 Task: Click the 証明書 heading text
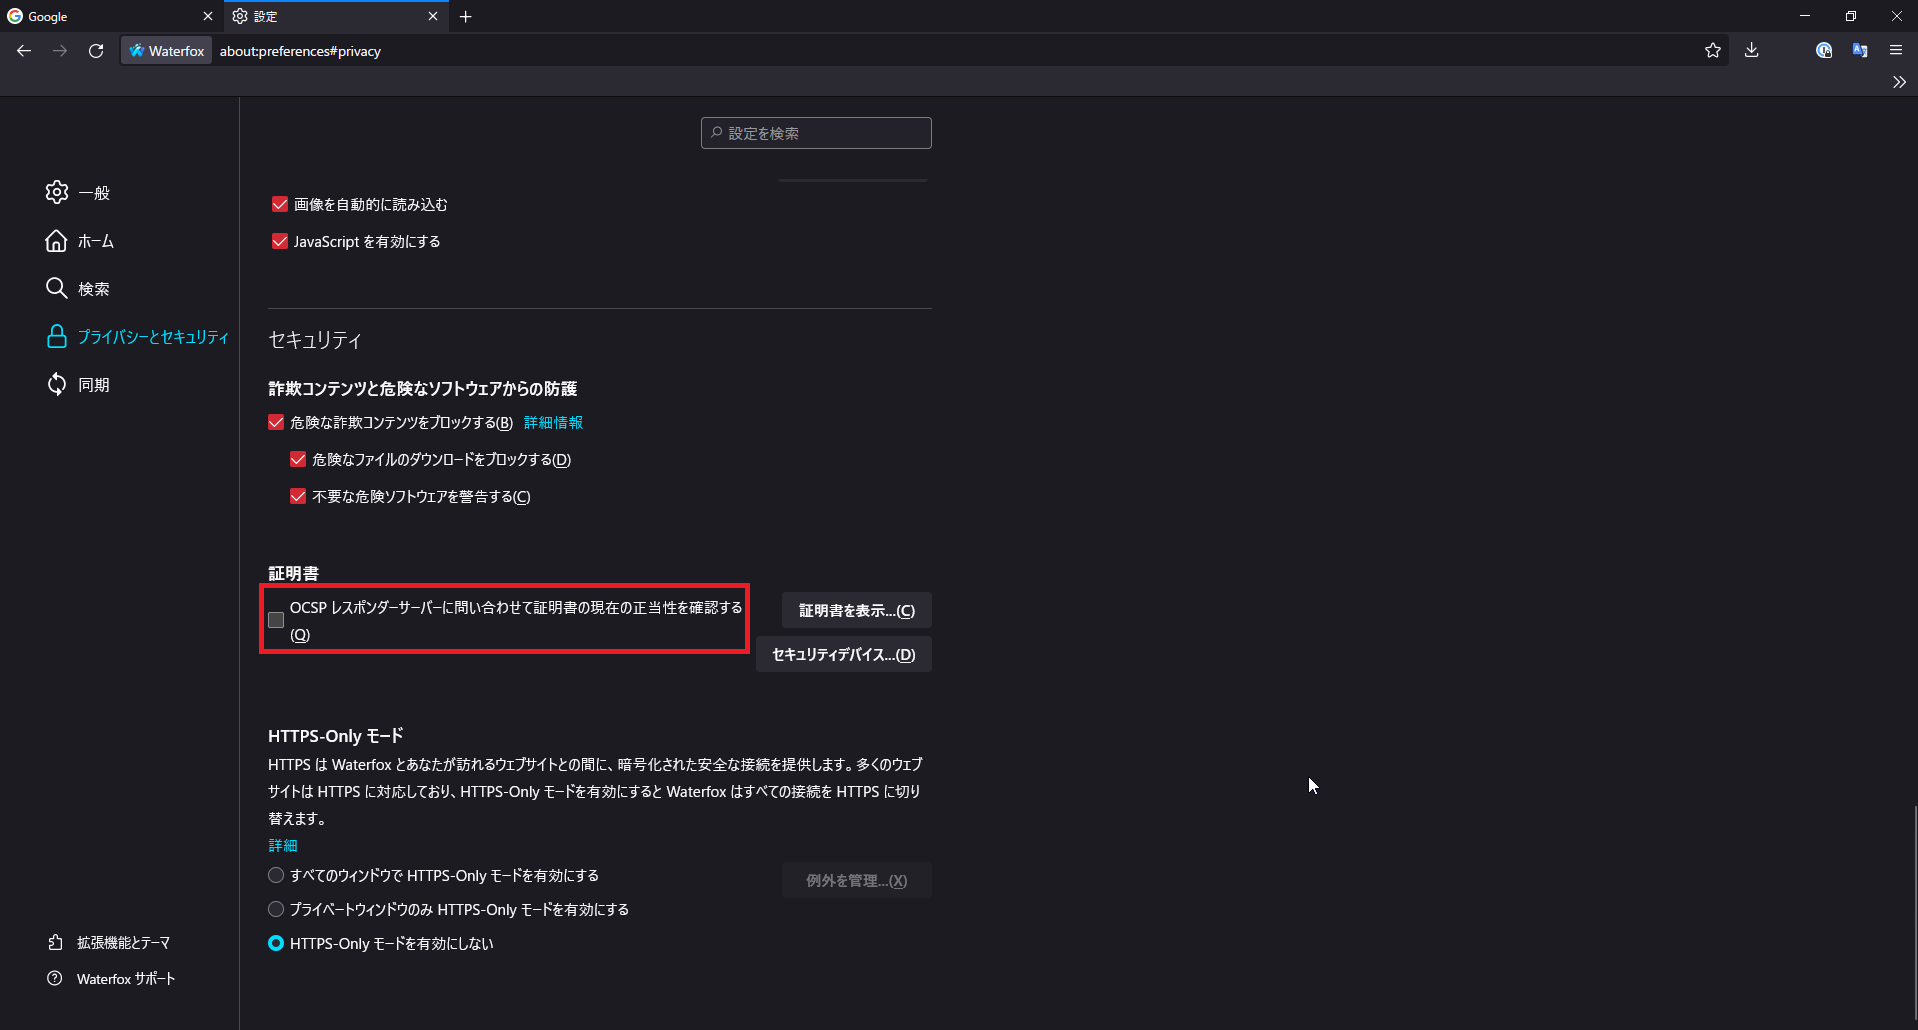293,574
